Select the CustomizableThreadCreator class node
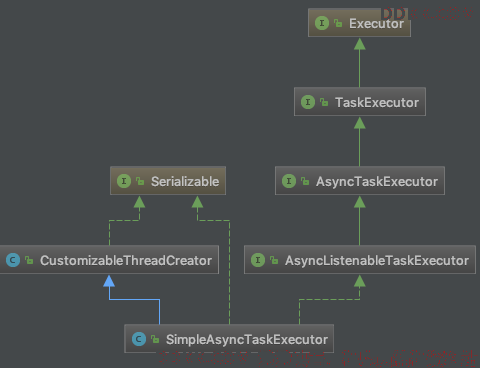Screen dimensions: 480x368 coord(109,260)
